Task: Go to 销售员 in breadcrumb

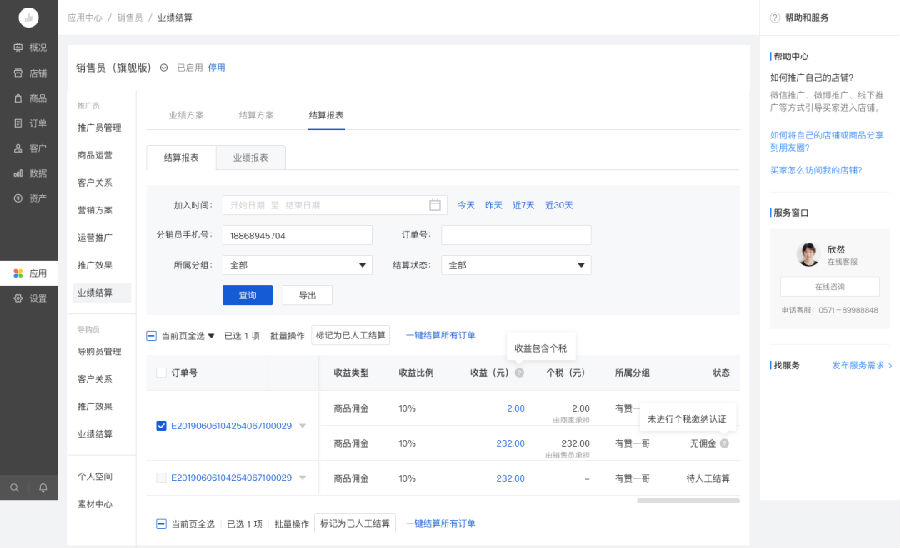Action: coord(130,18)
